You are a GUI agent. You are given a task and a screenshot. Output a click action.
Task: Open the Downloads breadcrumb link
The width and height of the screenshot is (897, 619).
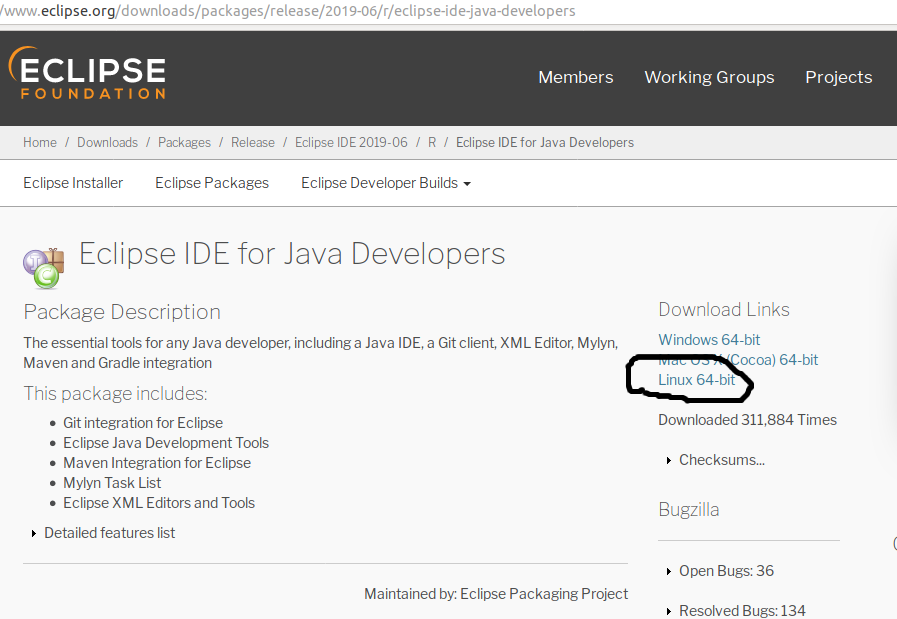tap(108, 142)
